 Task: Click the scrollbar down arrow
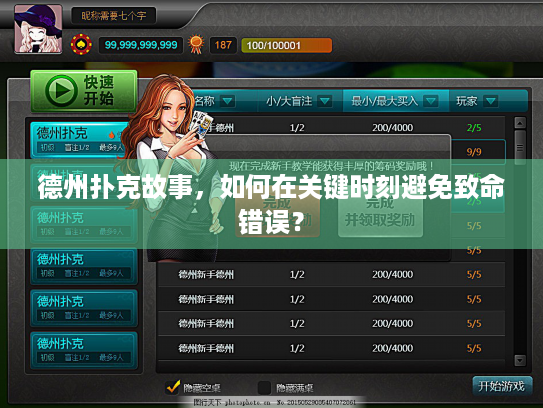520,360
